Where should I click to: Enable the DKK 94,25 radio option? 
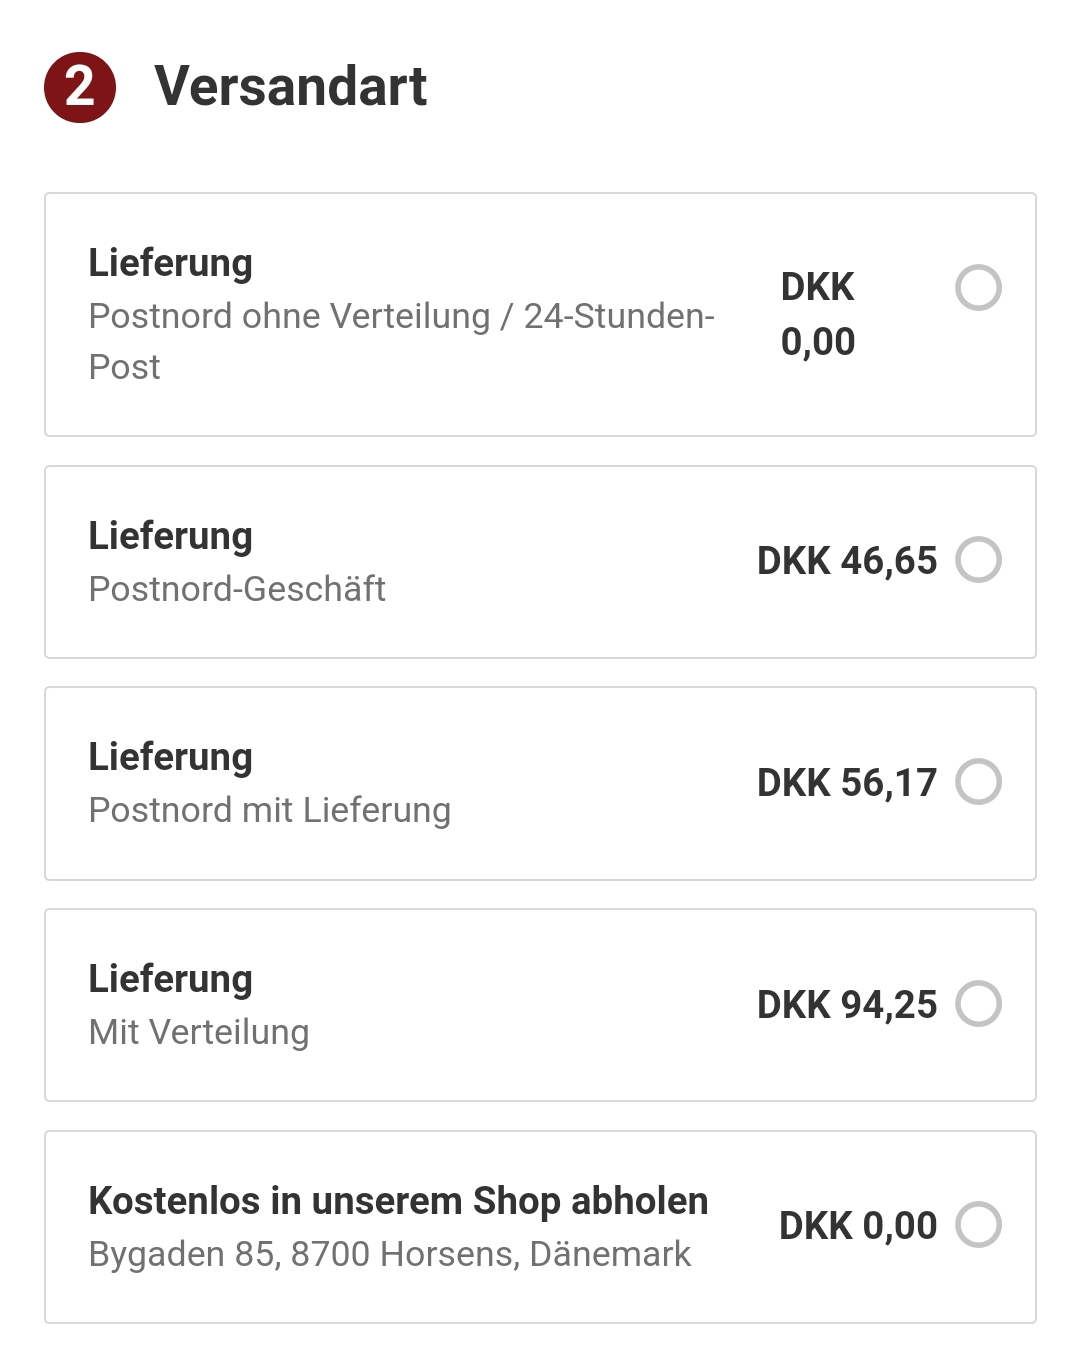(x=978, y=1004)
